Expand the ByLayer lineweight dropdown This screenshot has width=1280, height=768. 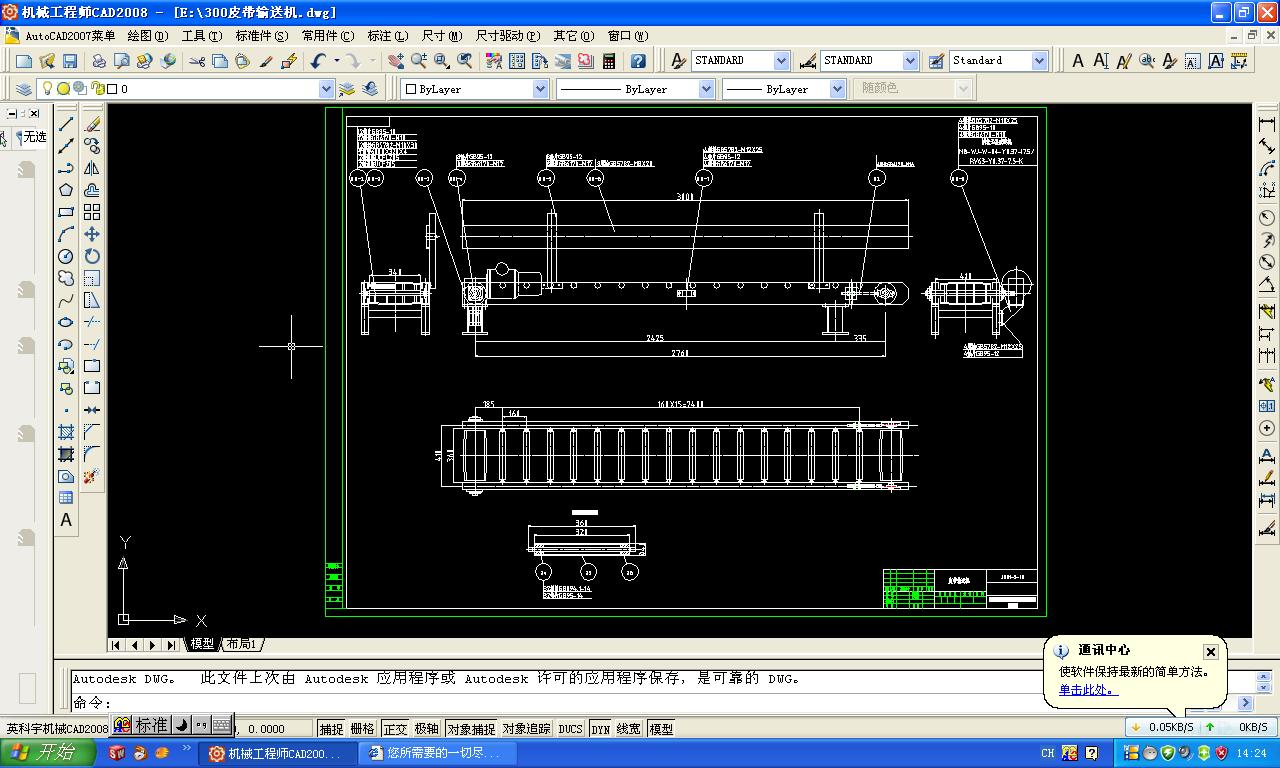(837, 89)
